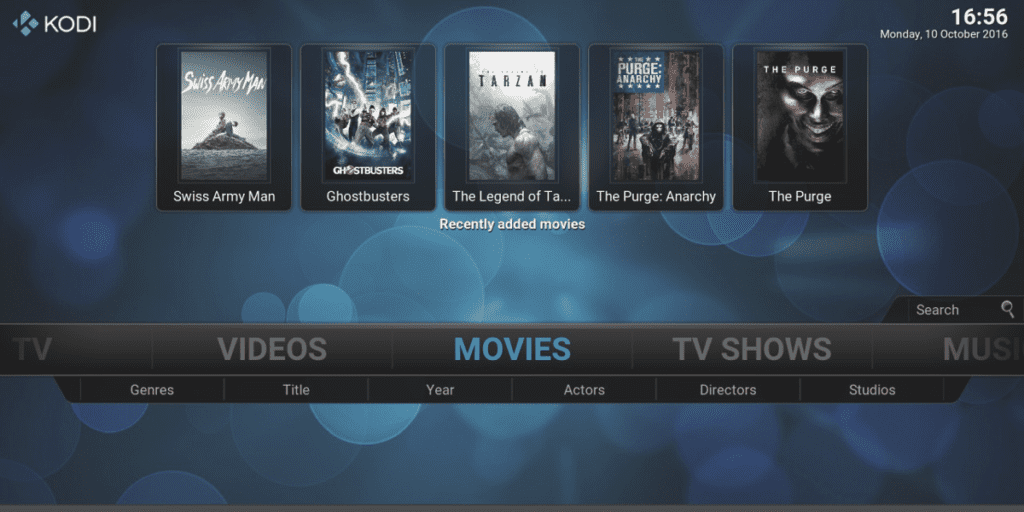
Task: Click The Legend of Ta... title text
Action: tap(512, 197)
